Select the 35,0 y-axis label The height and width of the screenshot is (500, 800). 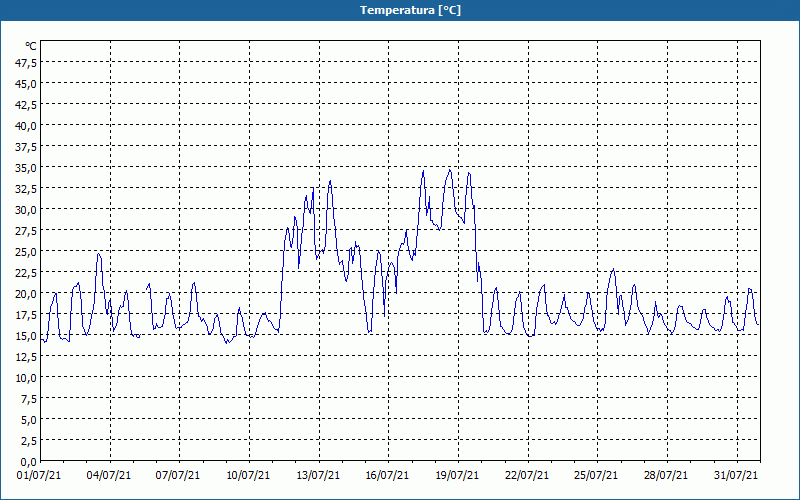click(x=27, y=168)
